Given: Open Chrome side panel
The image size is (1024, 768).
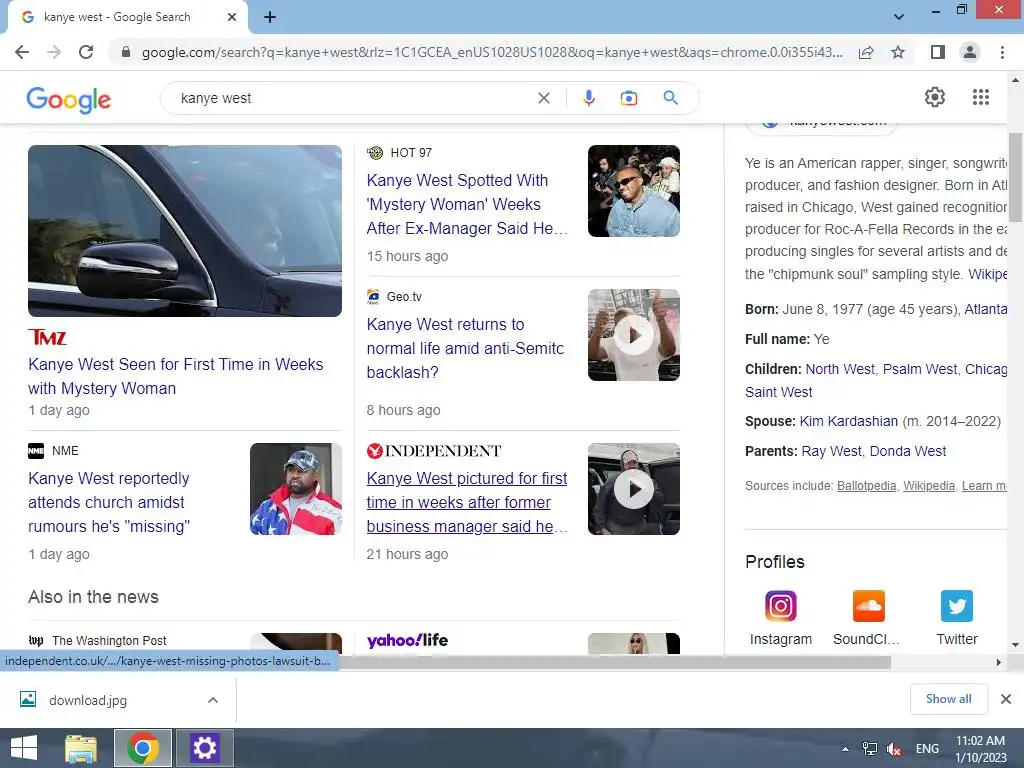Looking at the screenshot, I should (x=937, y=52).
